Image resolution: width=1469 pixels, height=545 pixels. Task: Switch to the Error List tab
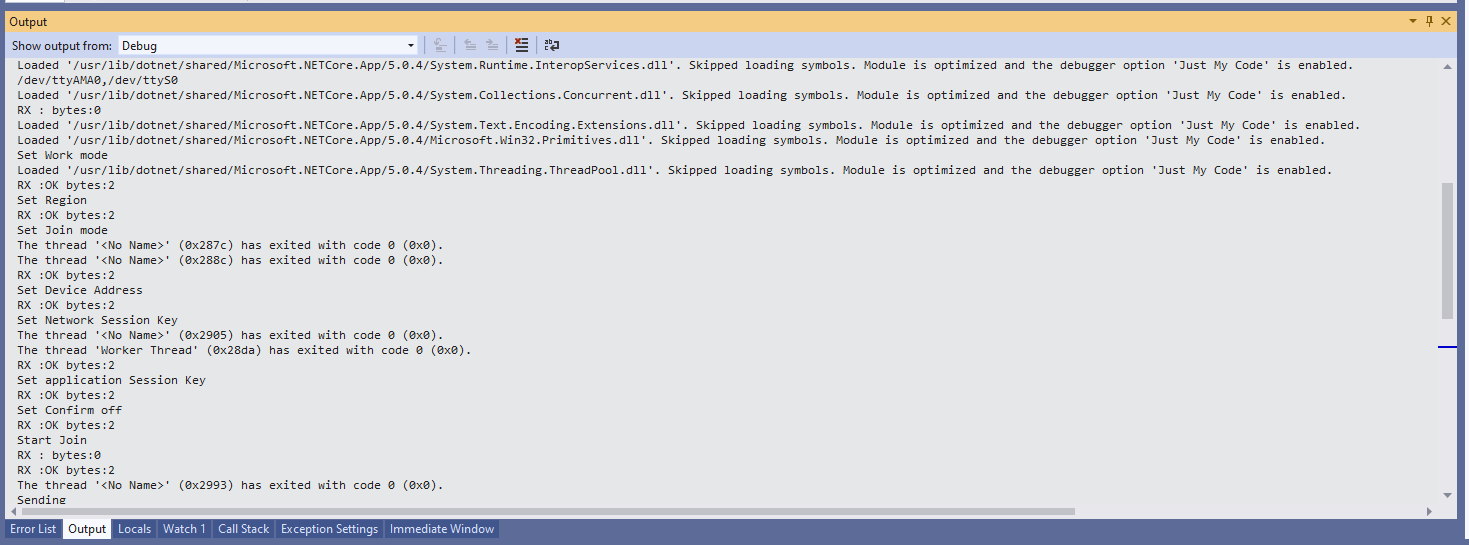(x=33, y=529)
